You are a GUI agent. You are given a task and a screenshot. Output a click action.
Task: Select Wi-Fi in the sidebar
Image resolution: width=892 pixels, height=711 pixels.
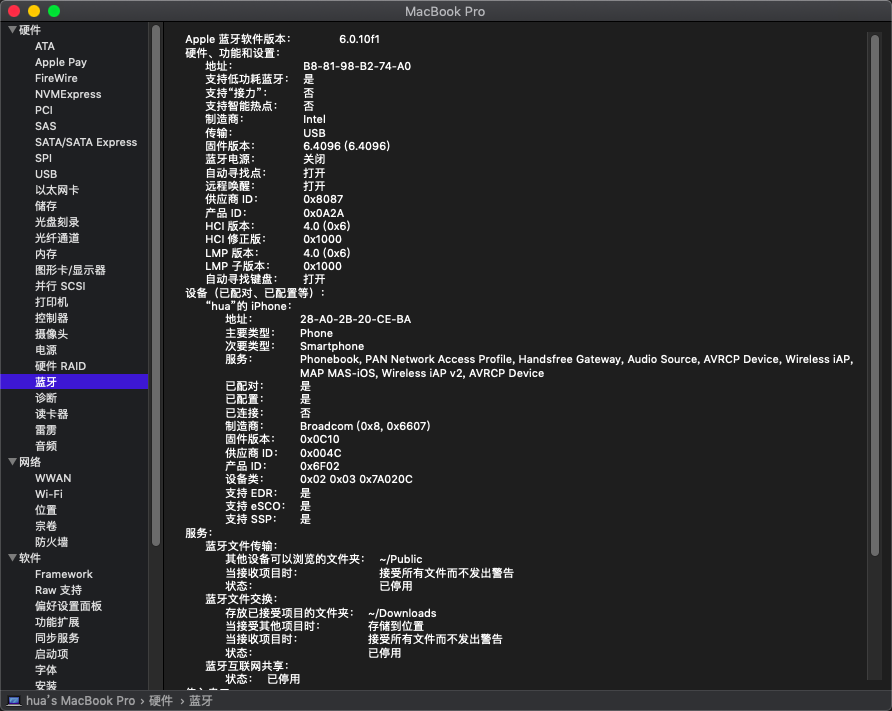coord(49,494)
